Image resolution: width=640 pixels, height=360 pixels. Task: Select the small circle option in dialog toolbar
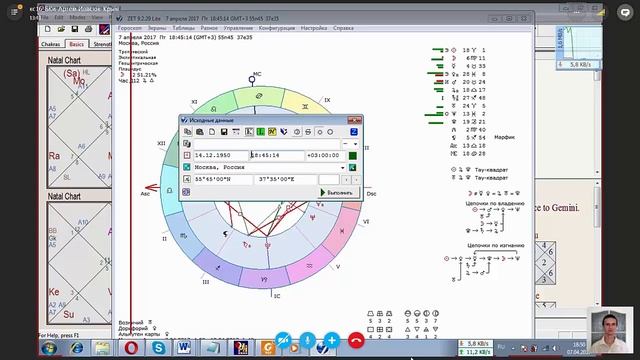point(320,132)
